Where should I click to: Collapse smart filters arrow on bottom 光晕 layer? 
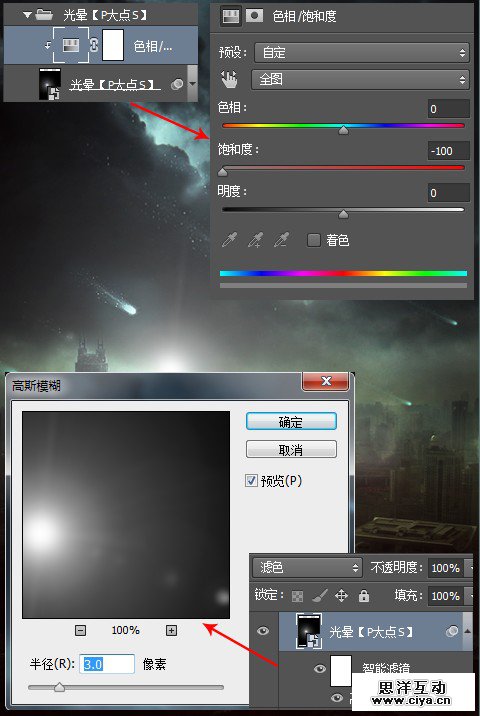coord(467,631)
